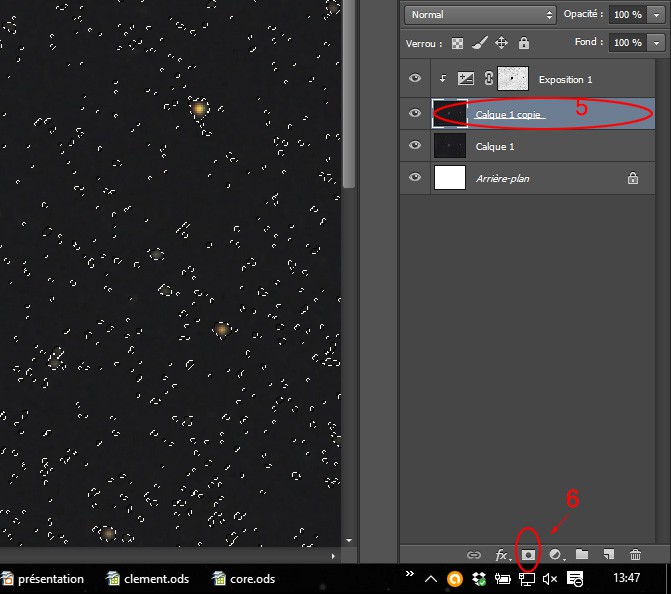Select the Calque 1 layer name
The image size is (671, 594).
[x=495, y=147]
